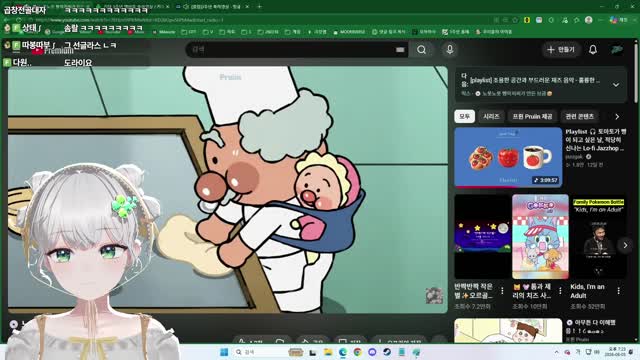640x360 pixels.
Task: Open options menu for 반짝반짝 작은 별 video
Action: tap(502, 291)
